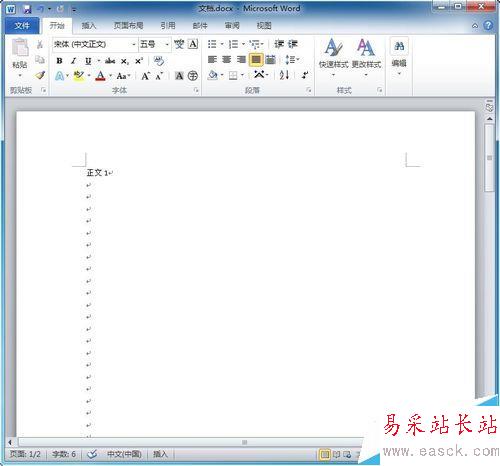Open the font size dropdown
Screen dimensions: 500x466
click(167, 44)
